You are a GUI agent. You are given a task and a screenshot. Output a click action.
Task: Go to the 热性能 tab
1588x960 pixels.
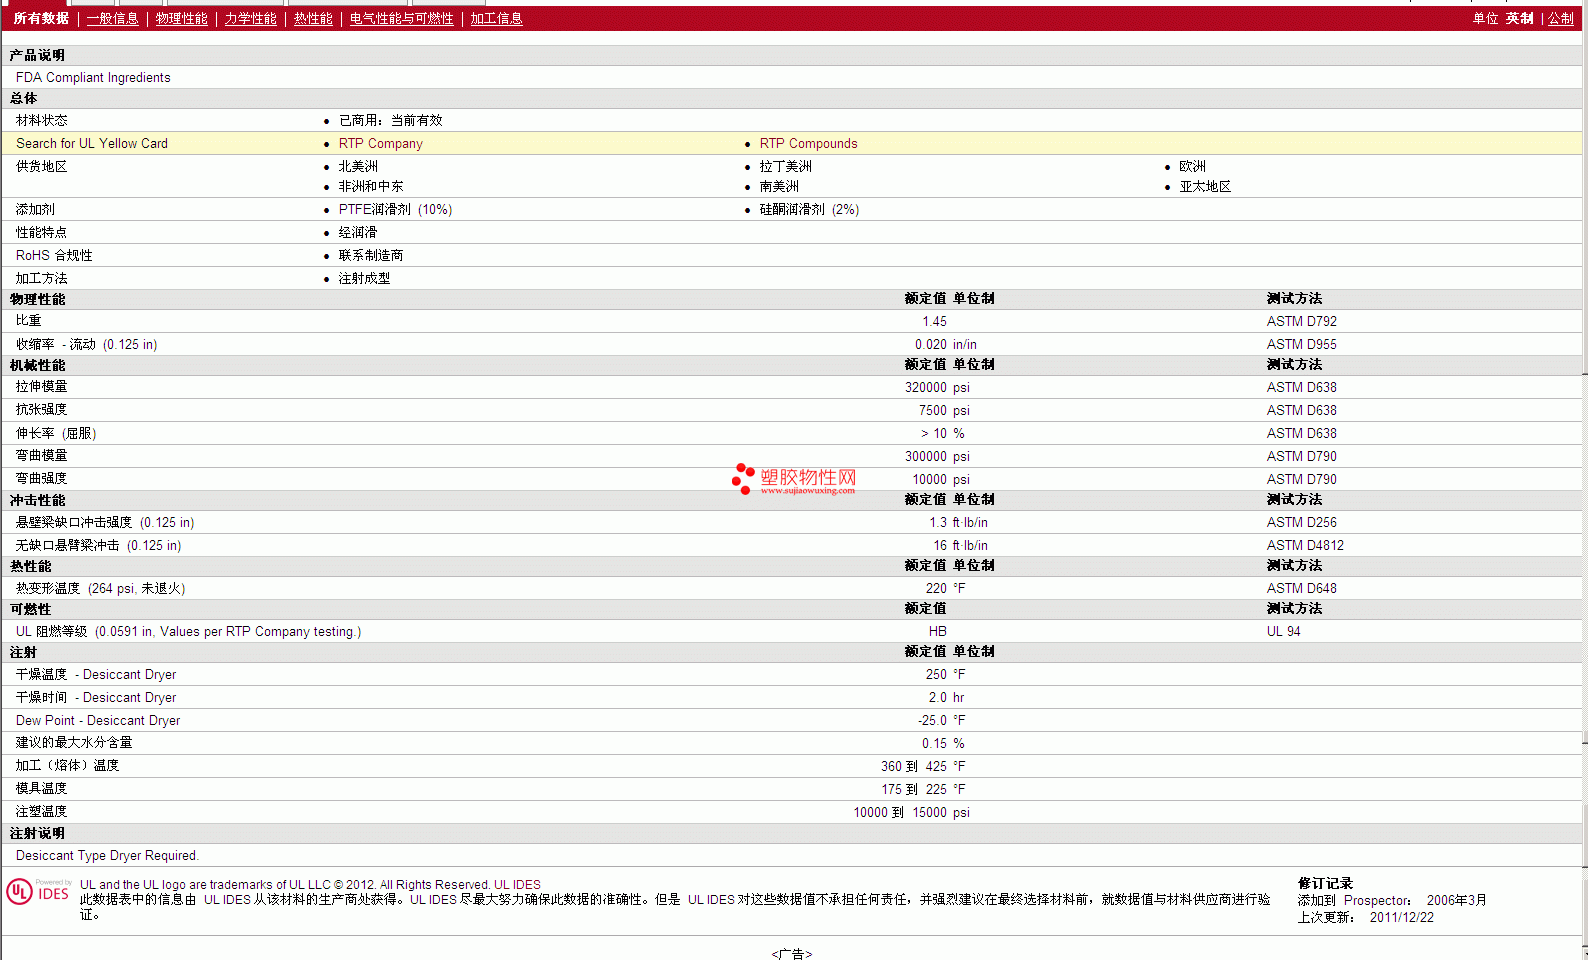tap(313, 18)
